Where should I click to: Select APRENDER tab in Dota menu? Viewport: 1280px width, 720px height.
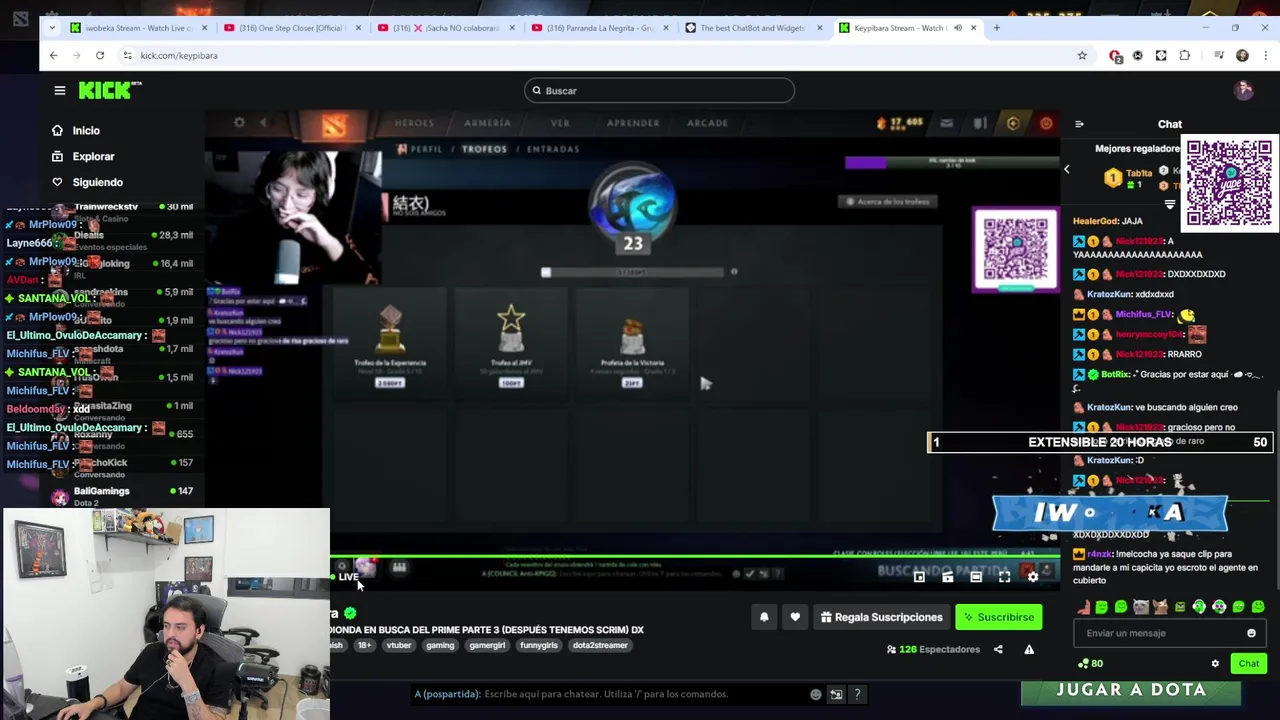[x=633, y=123]
